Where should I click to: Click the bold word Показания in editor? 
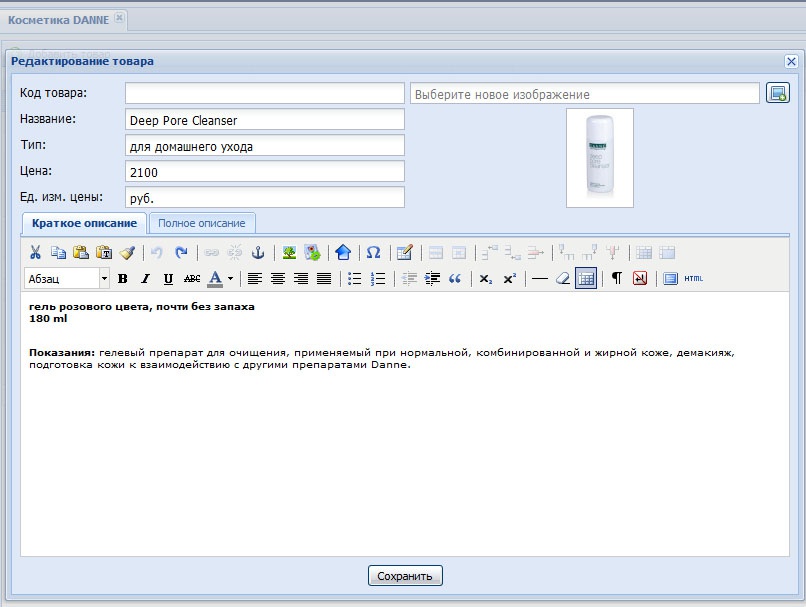coord(62,353)
